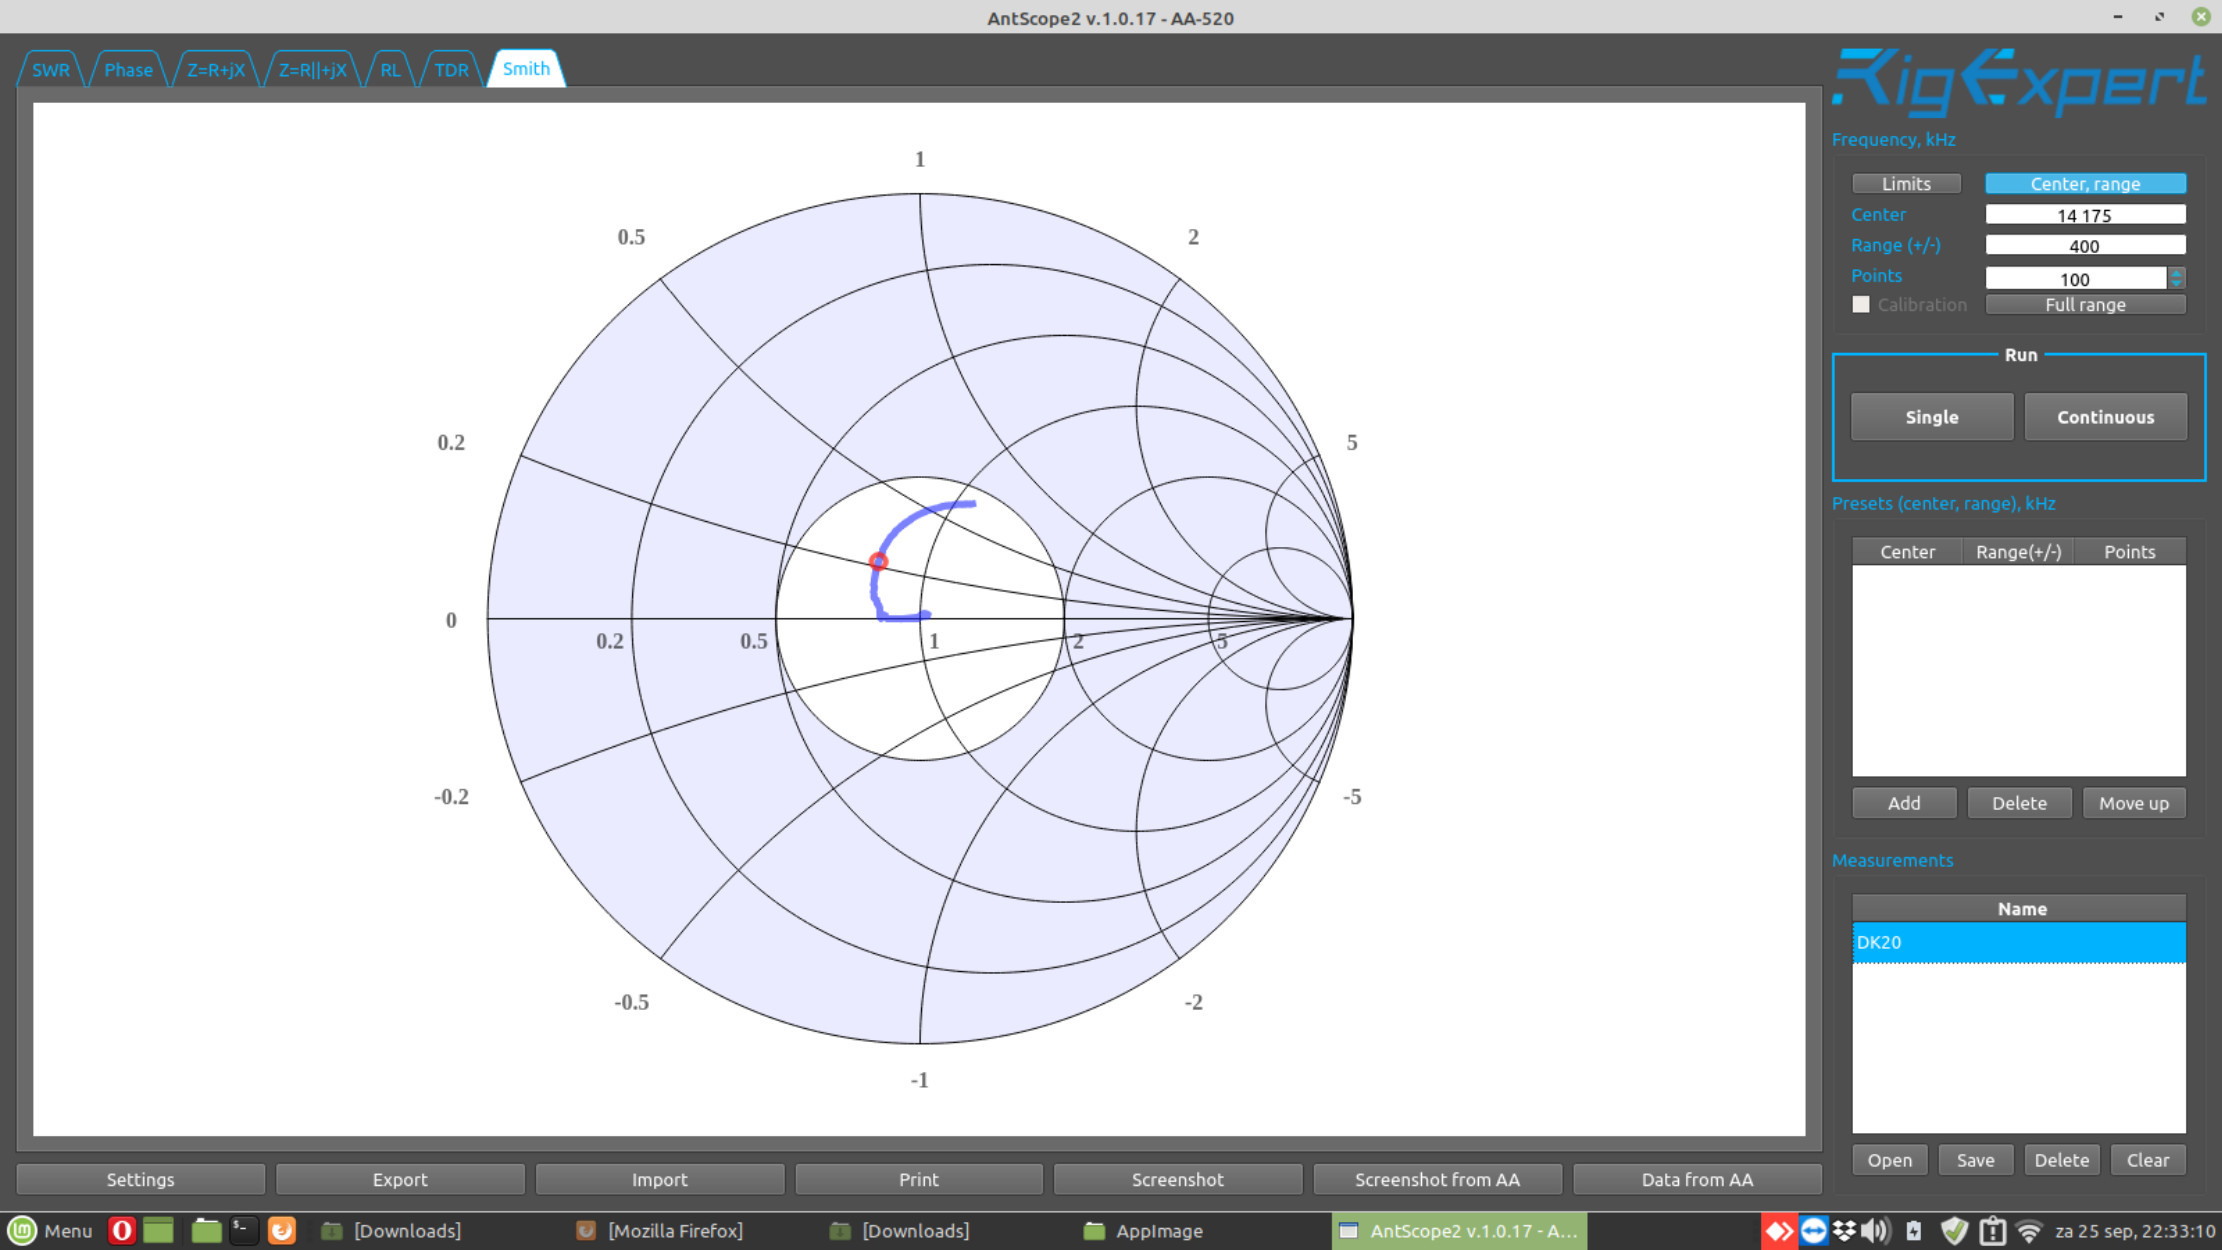
Task: Click the update manager shield icon
Action: pos(1953,1230)
